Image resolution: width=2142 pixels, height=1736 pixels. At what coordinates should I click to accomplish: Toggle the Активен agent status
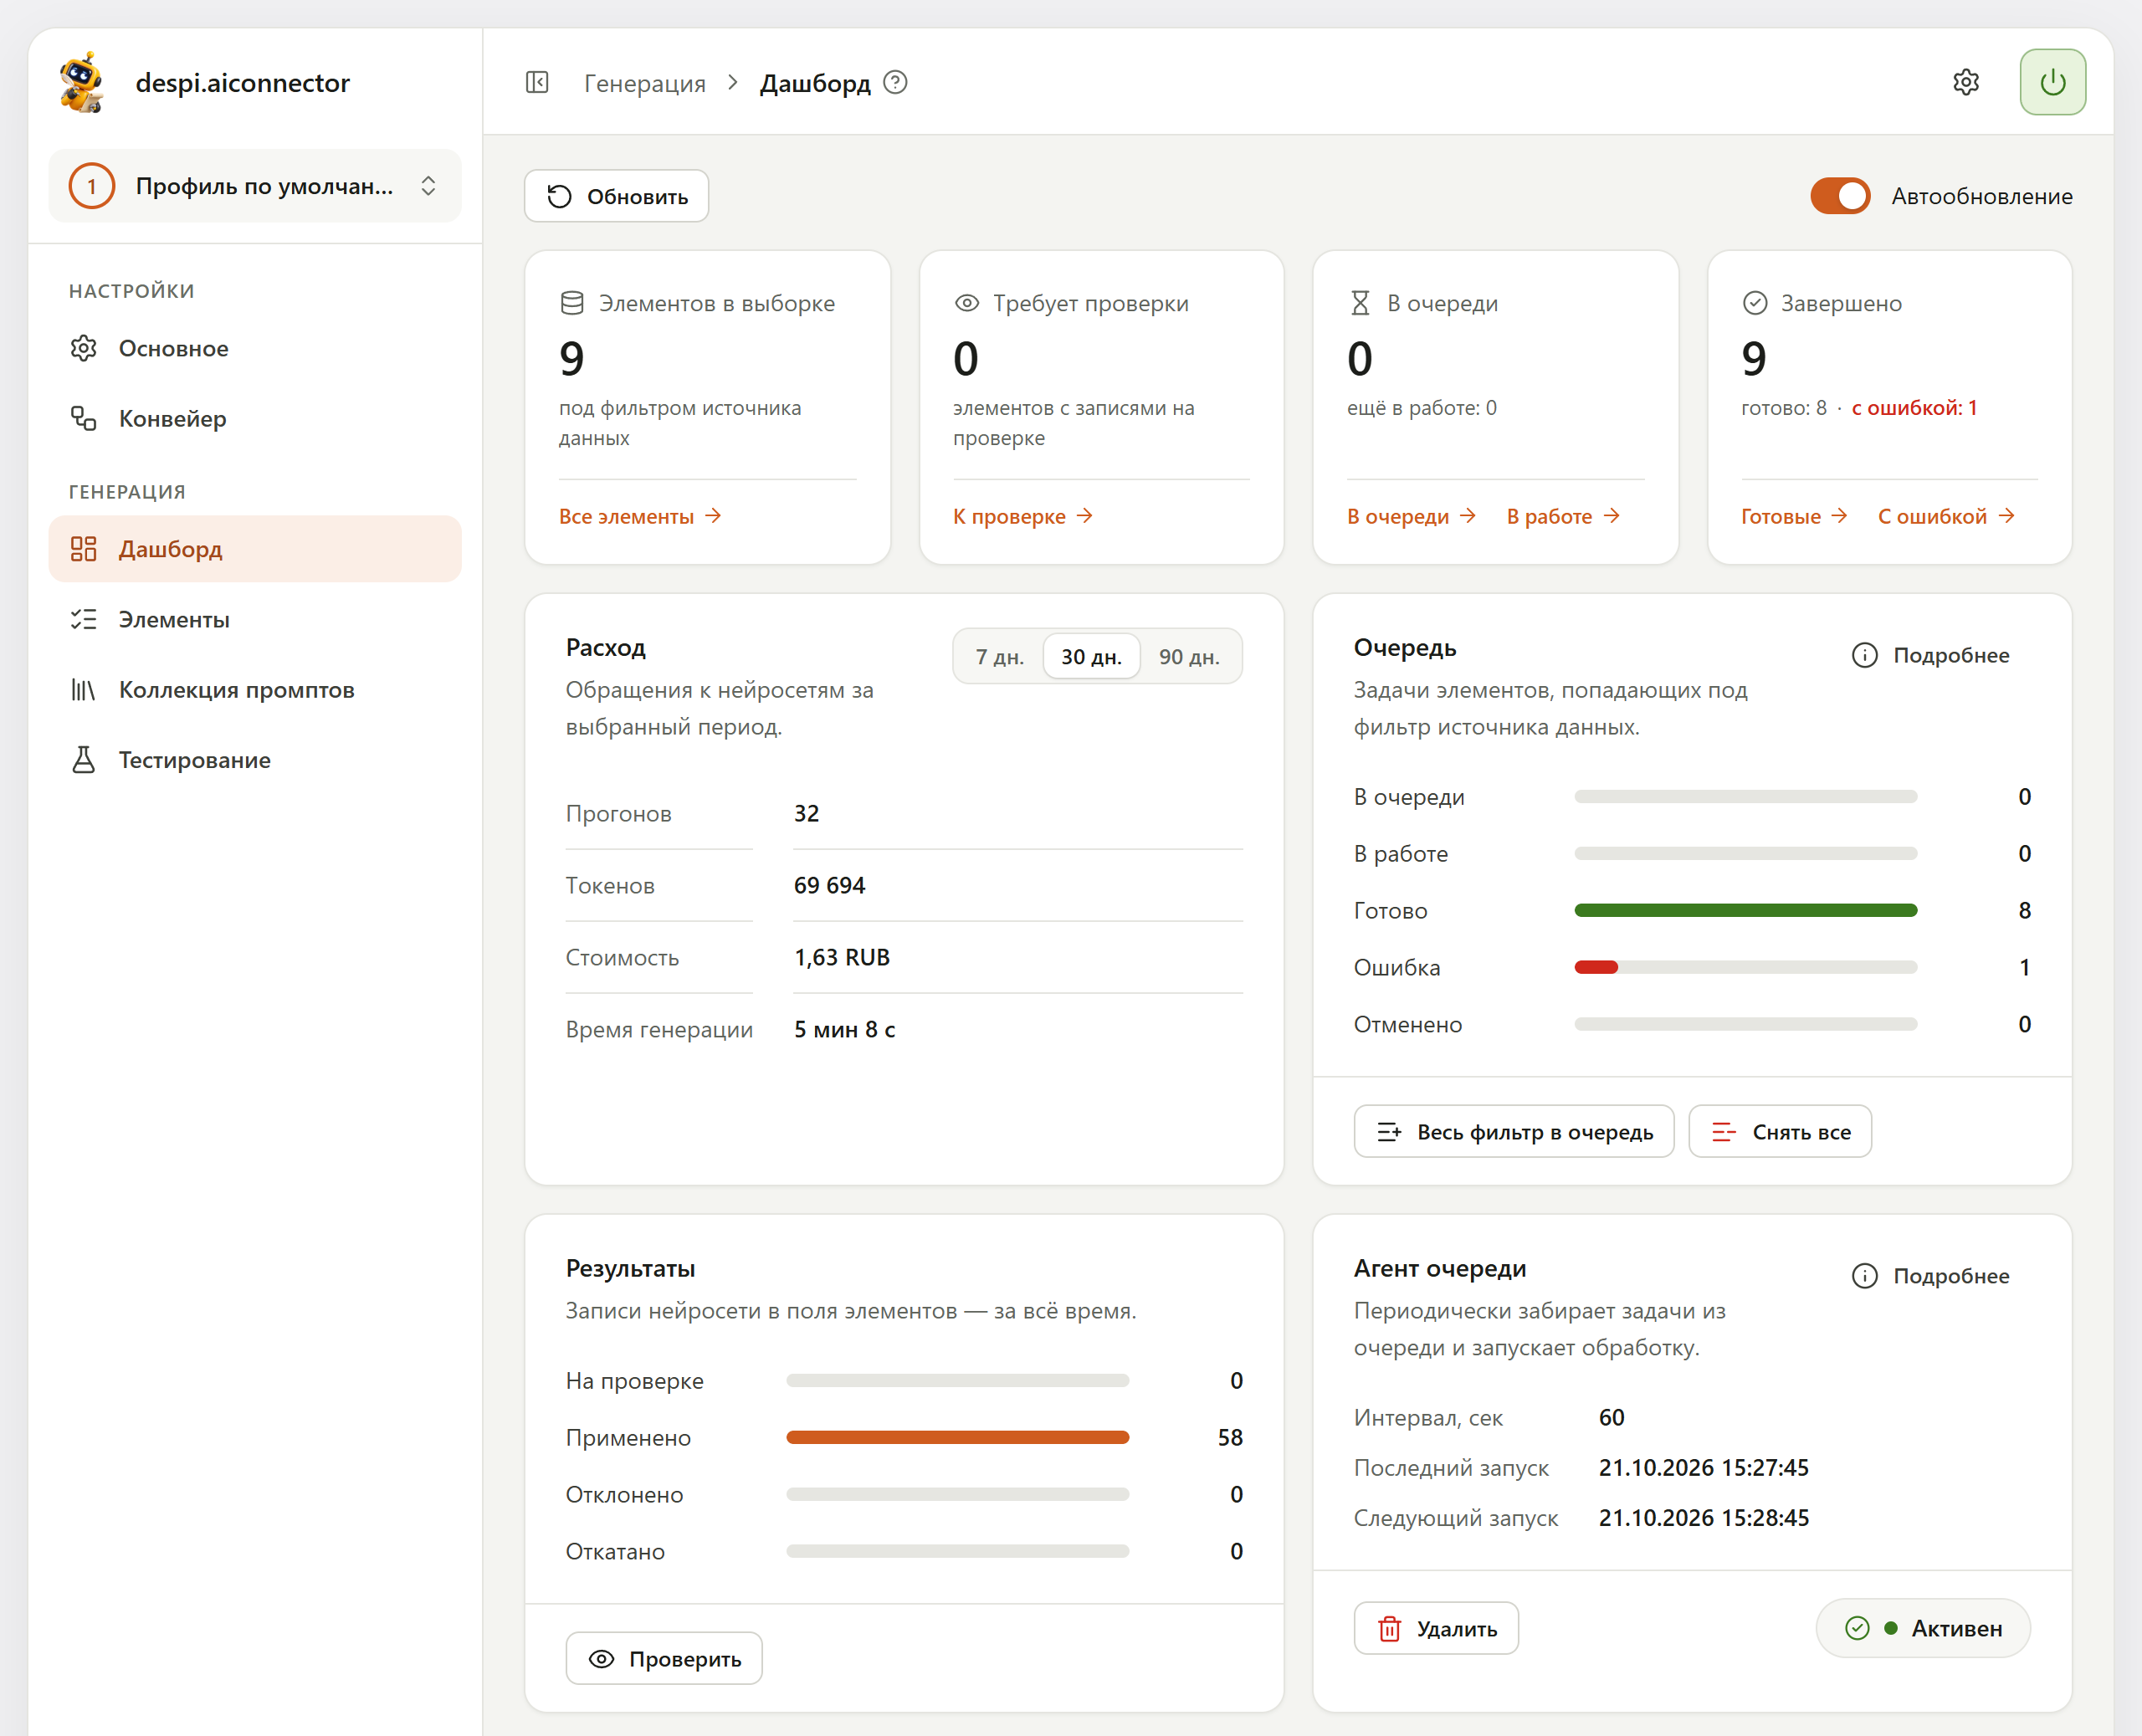pyautogui.click(x=1923, y=1629)
